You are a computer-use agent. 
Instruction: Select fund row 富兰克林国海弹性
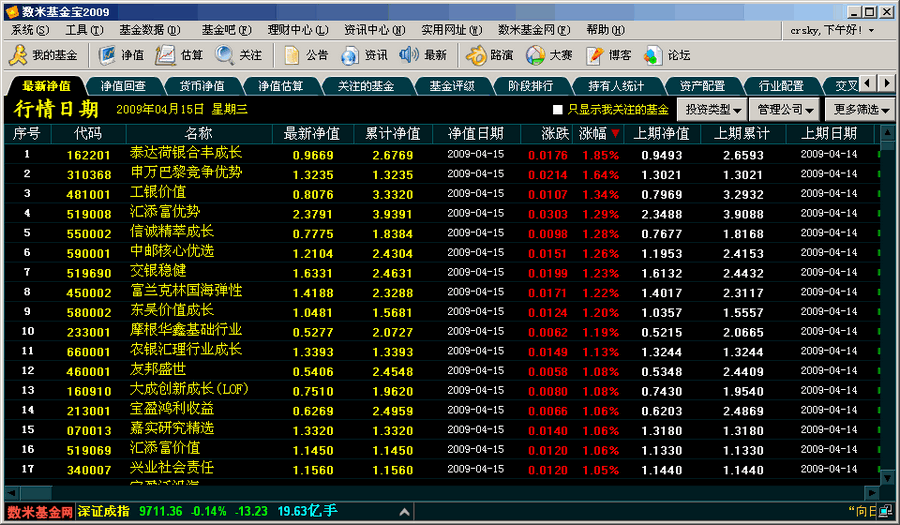[441, 292]
